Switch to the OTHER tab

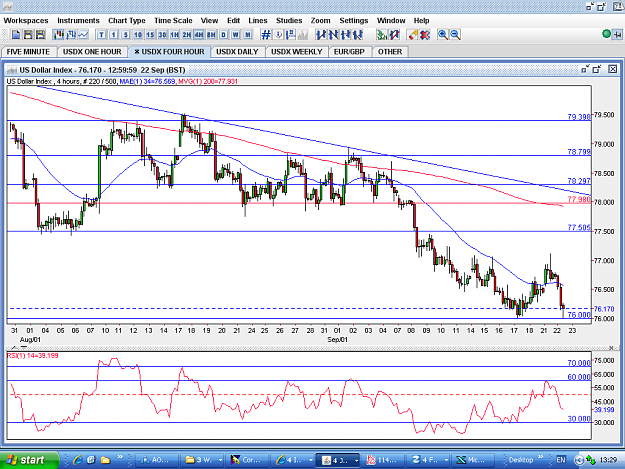click(x=390, y=52)
